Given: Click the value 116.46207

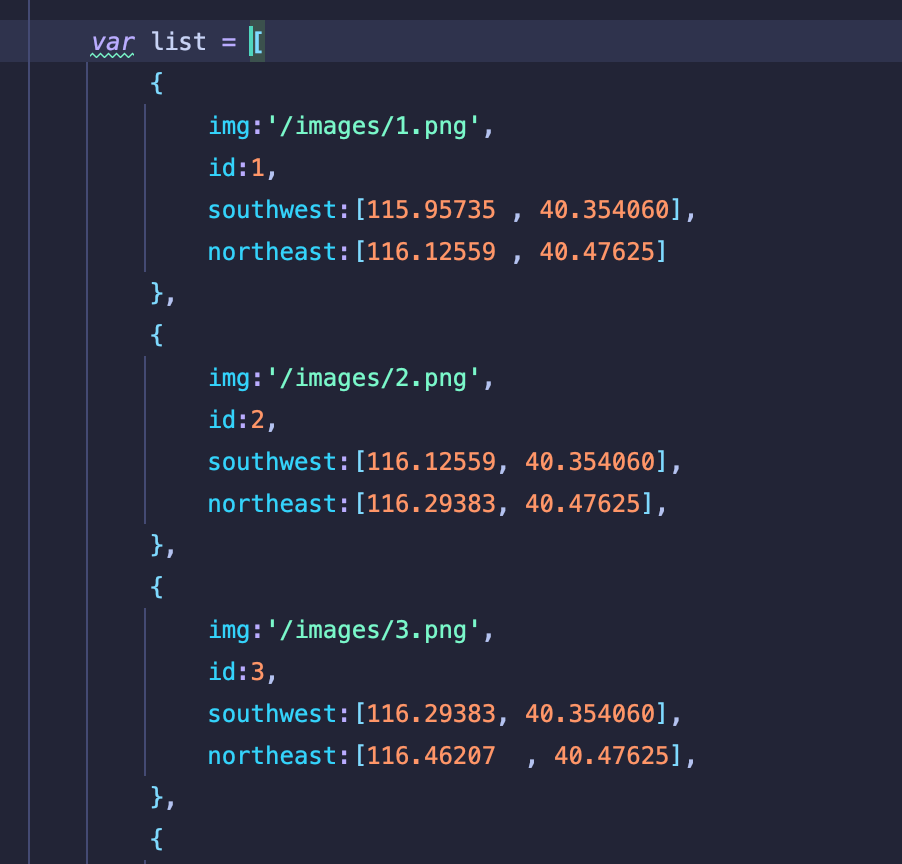Looking at the screenshot, I should [431, 756].
